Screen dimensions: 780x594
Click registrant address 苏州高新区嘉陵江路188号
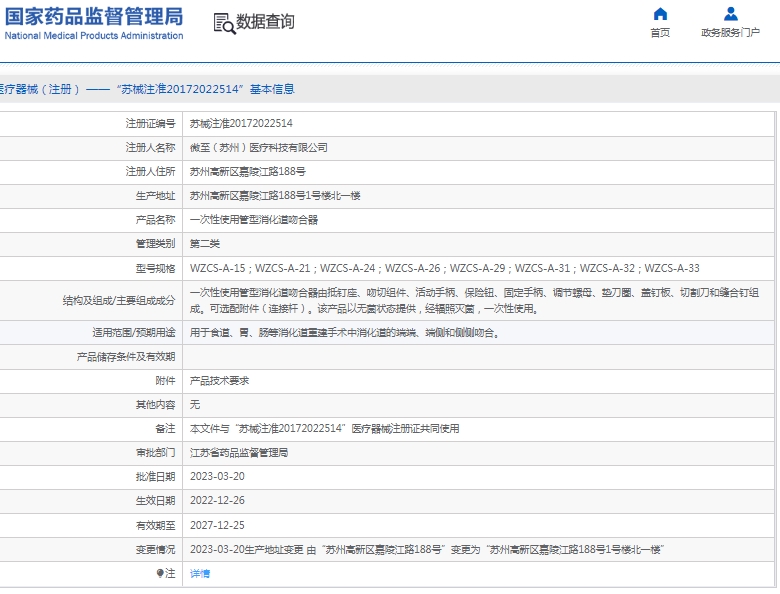point(248,172)
